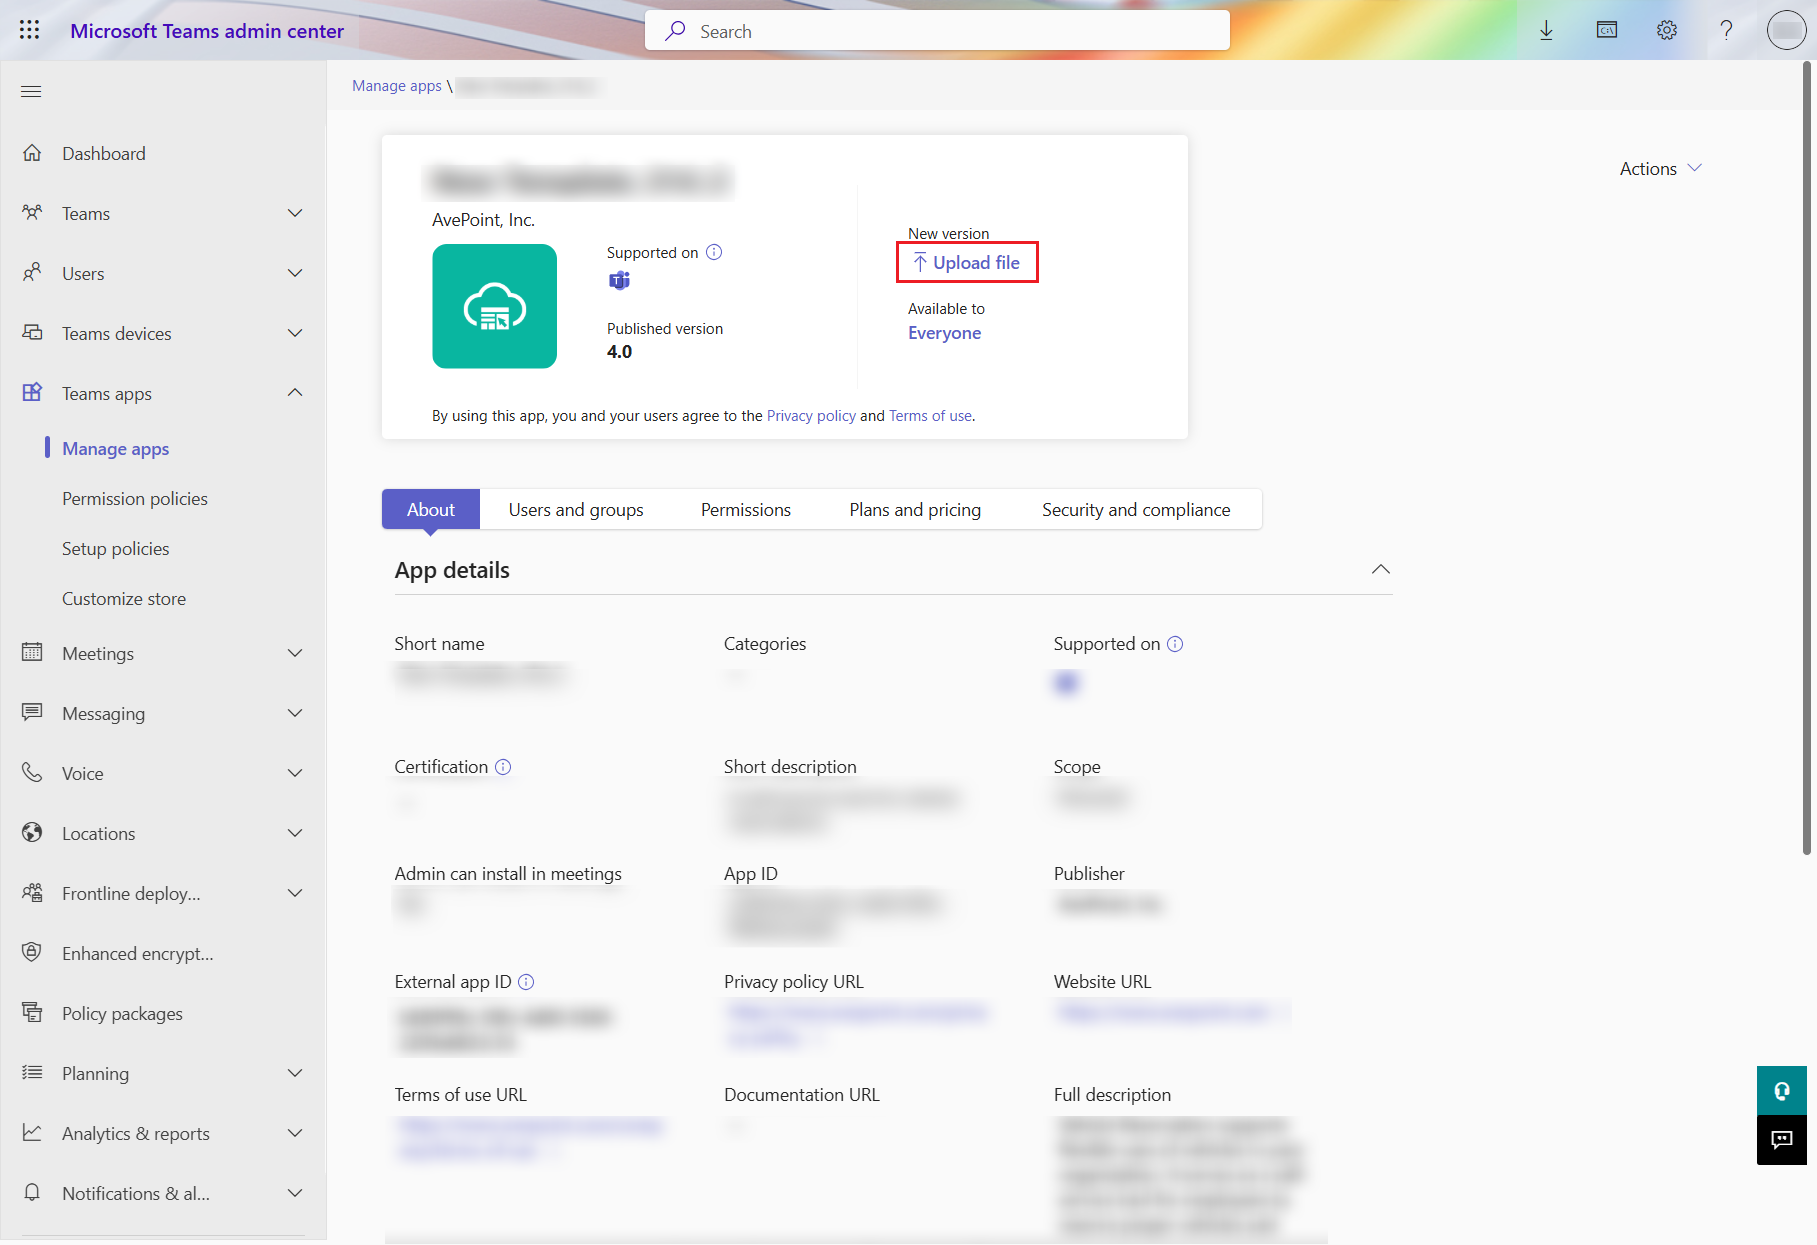
Task: Collapse the App details section
Action: point(1380,569)
